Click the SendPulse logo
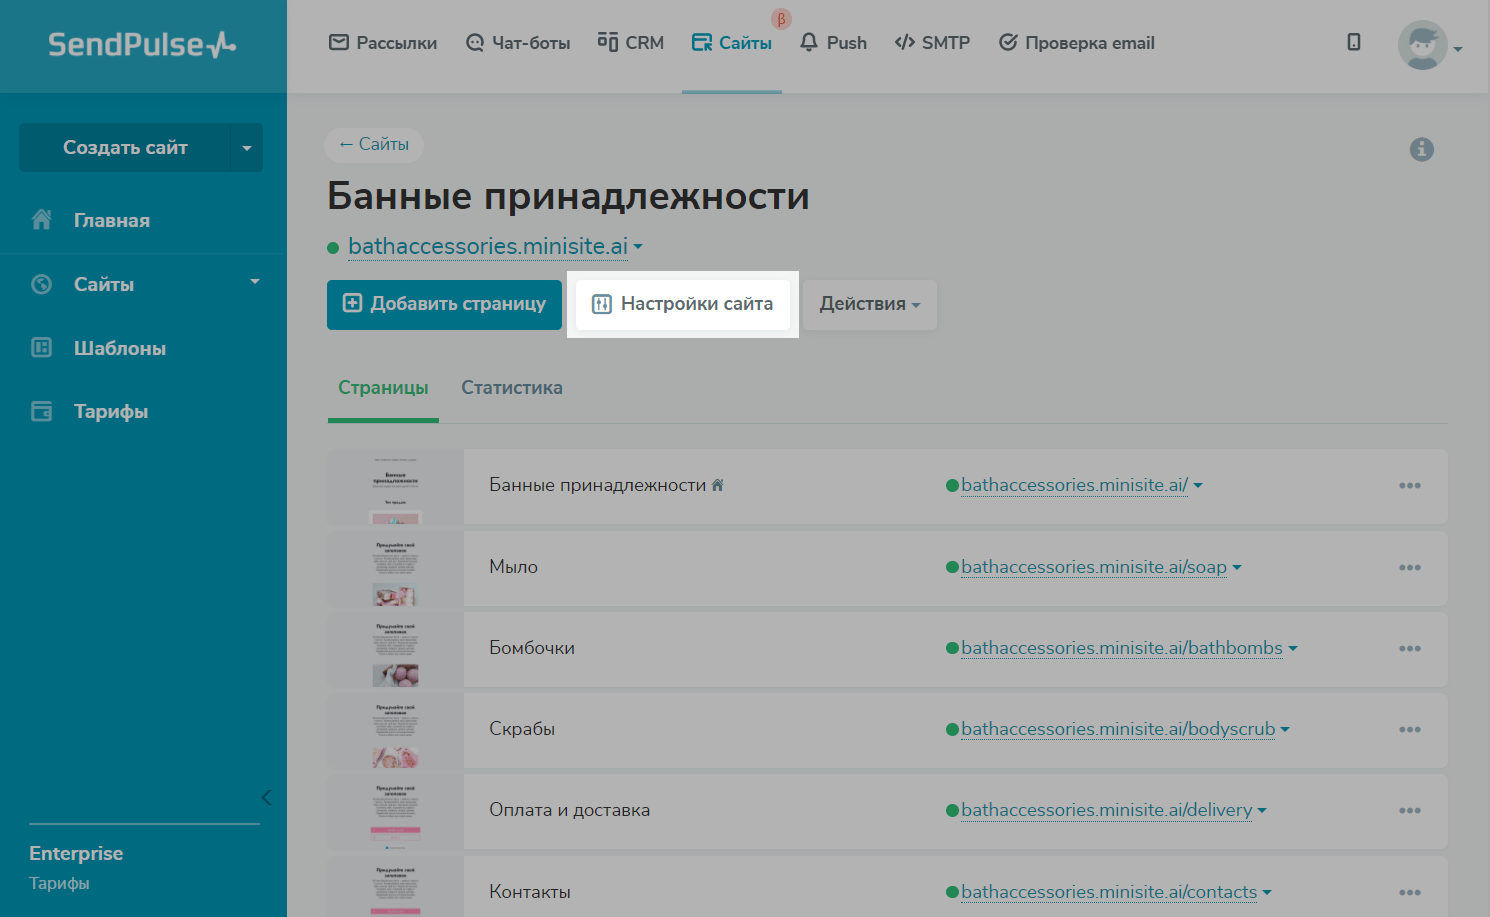 point(142,45)
